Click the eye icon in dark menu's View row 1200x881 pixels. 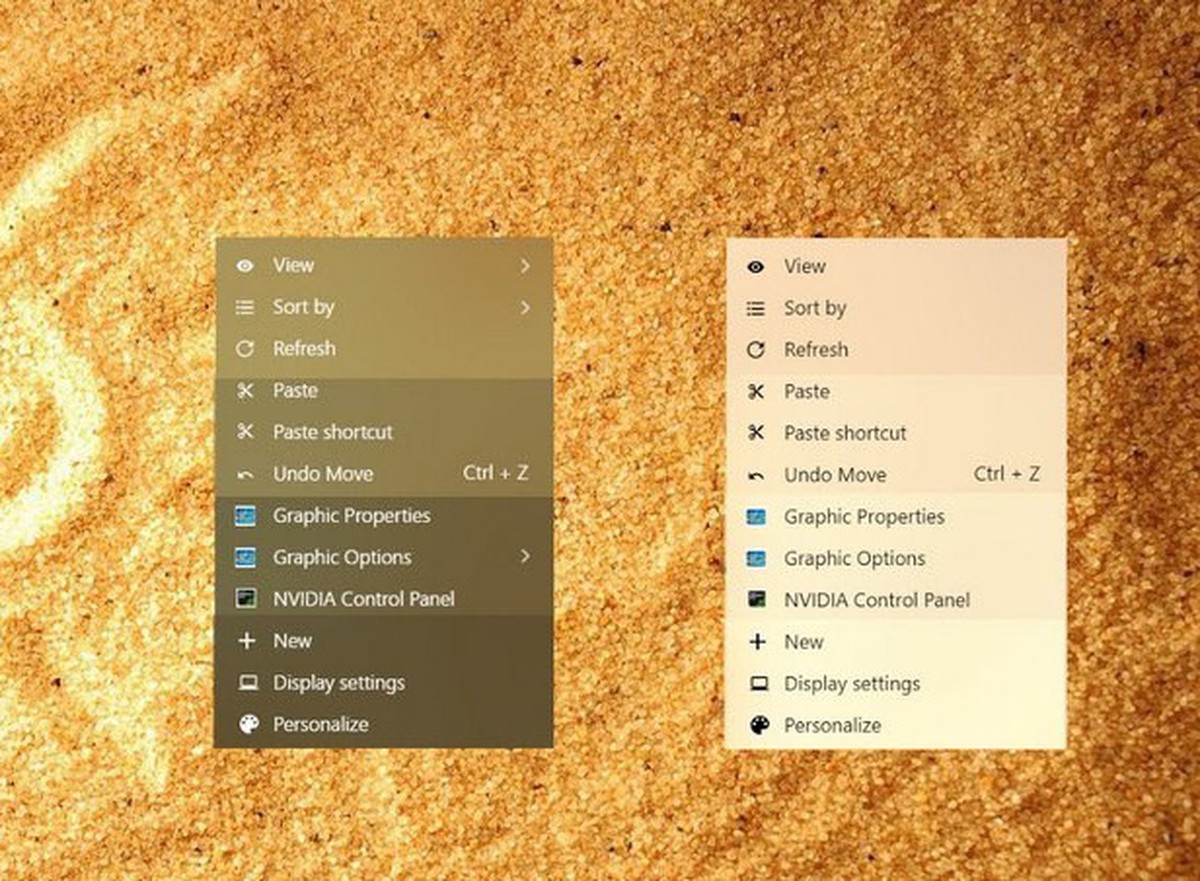(245, 266)
